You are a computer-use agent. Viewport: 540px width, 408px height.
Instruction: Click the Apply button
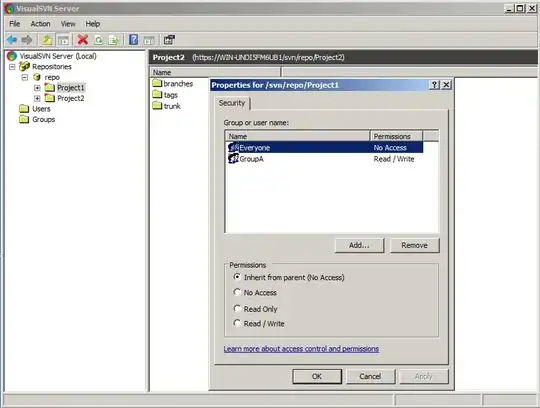(424, 376)
